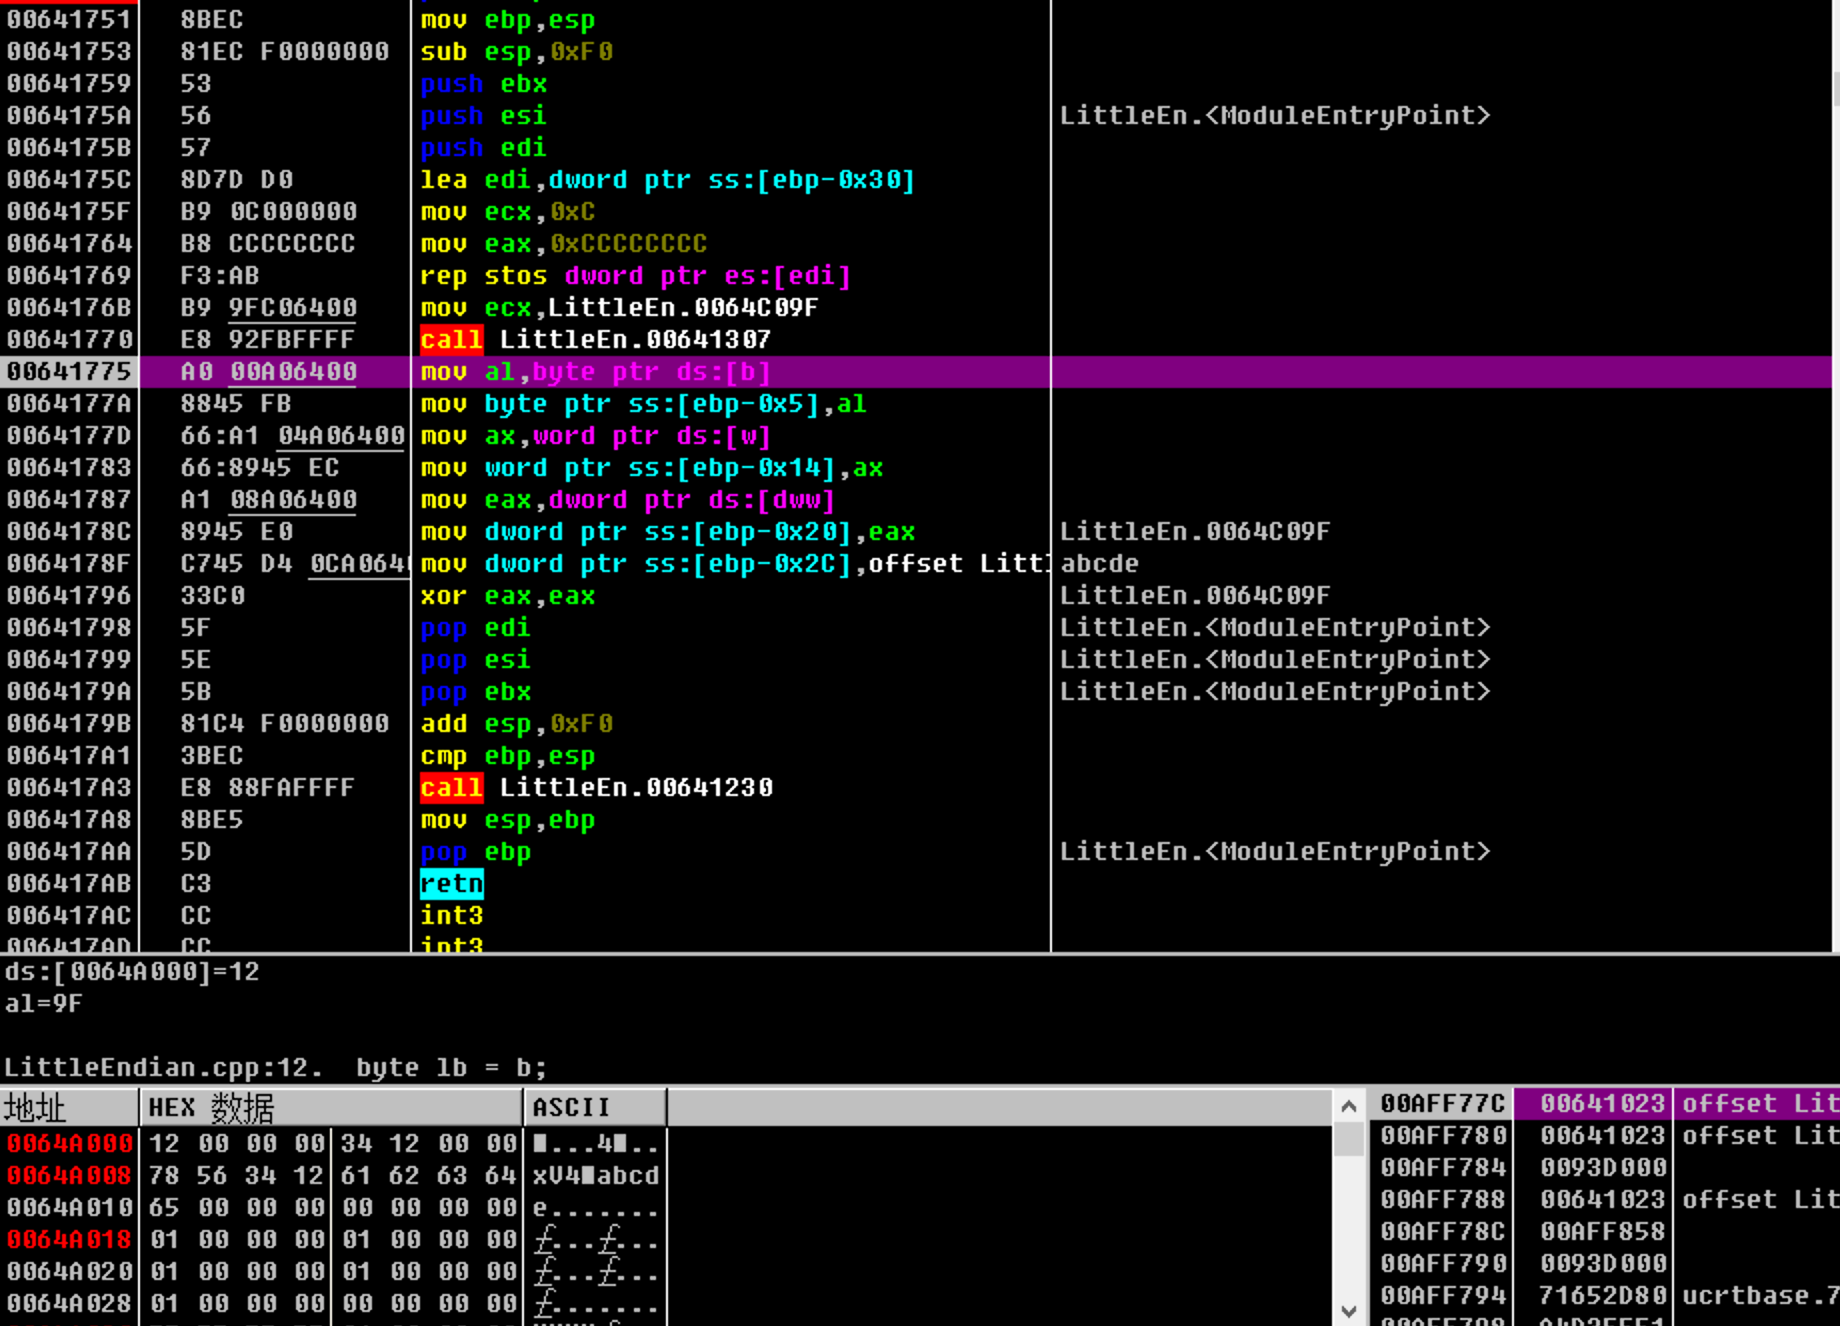Click hex bytes A0 00A06400

pyautogui.click(x=268, y=372)
